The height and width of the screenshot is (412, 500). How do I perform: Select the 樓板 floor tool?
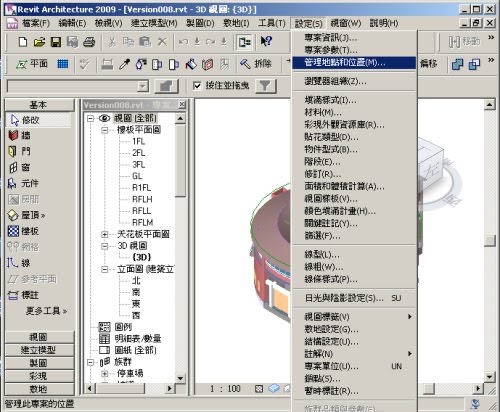23,231
